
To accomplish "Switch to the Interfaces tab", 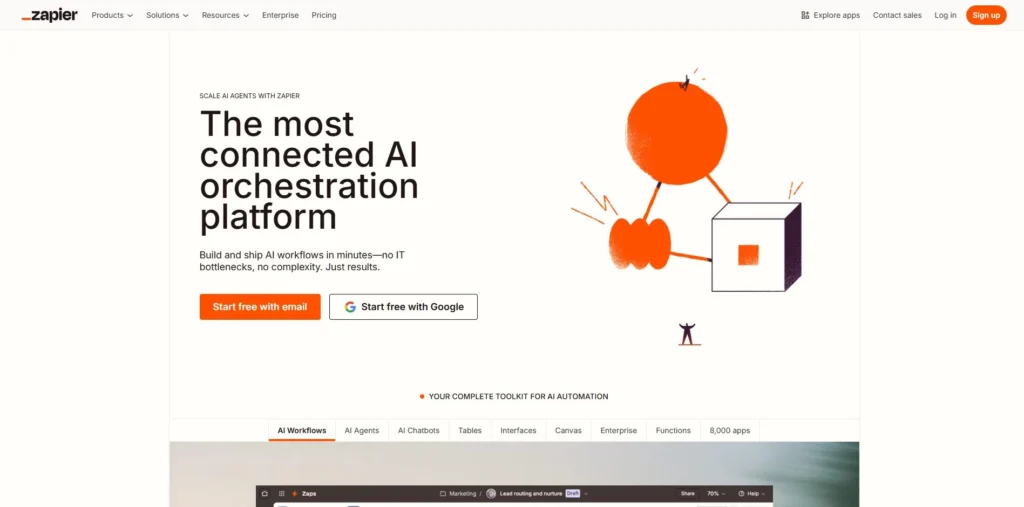I will click(518, 431).
